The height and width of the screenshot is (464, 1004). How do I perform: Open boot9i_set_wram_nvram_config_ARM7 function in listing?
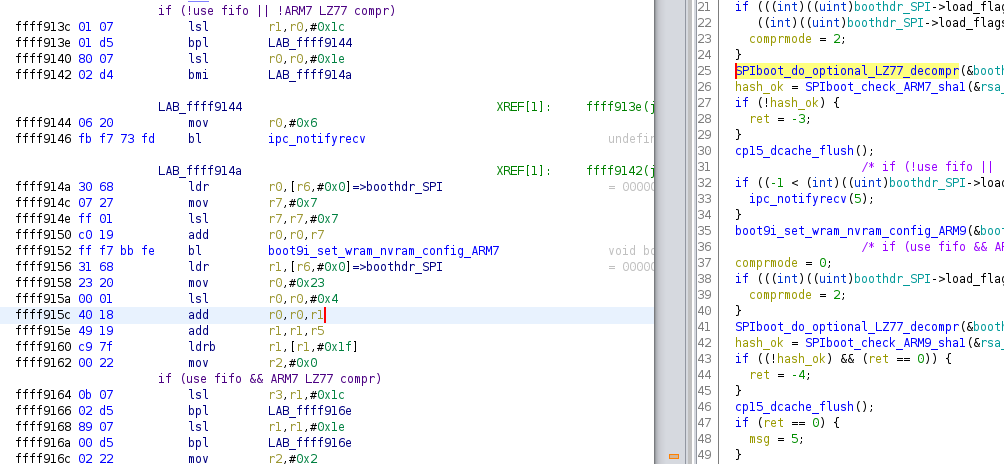click(383, 250)
